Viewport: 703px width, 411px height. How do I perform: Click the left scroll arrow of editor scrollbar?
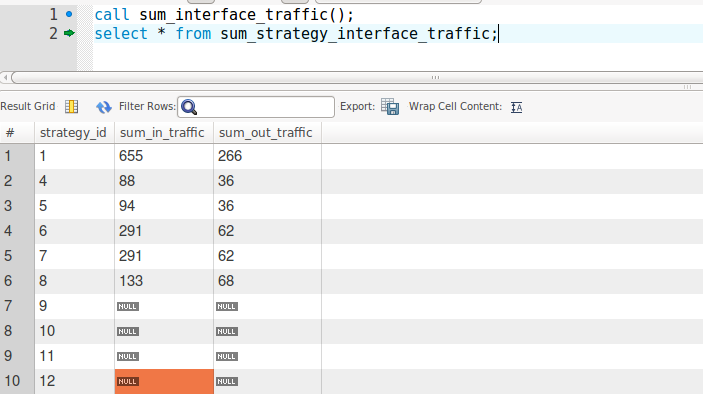[5, 78]
